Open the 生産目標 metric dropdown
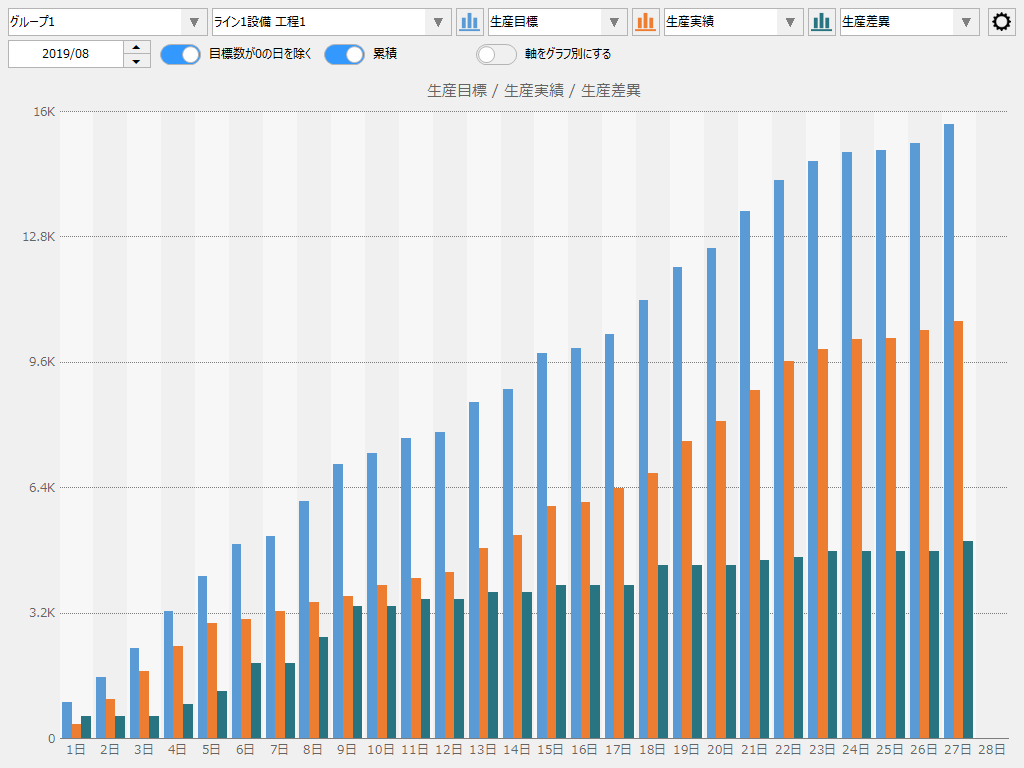The width and height of the screenshot is (1024, 768). pos(613,21)
